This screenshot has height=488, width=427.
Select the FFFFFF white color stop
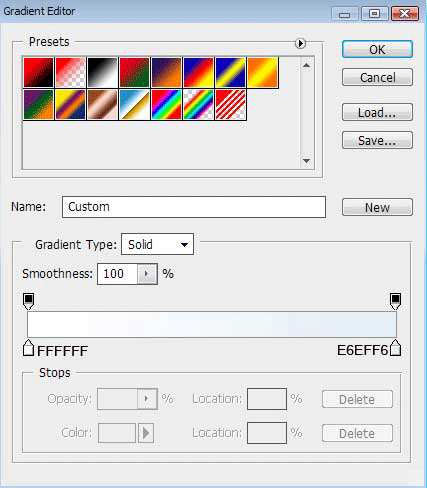(29, 348)
